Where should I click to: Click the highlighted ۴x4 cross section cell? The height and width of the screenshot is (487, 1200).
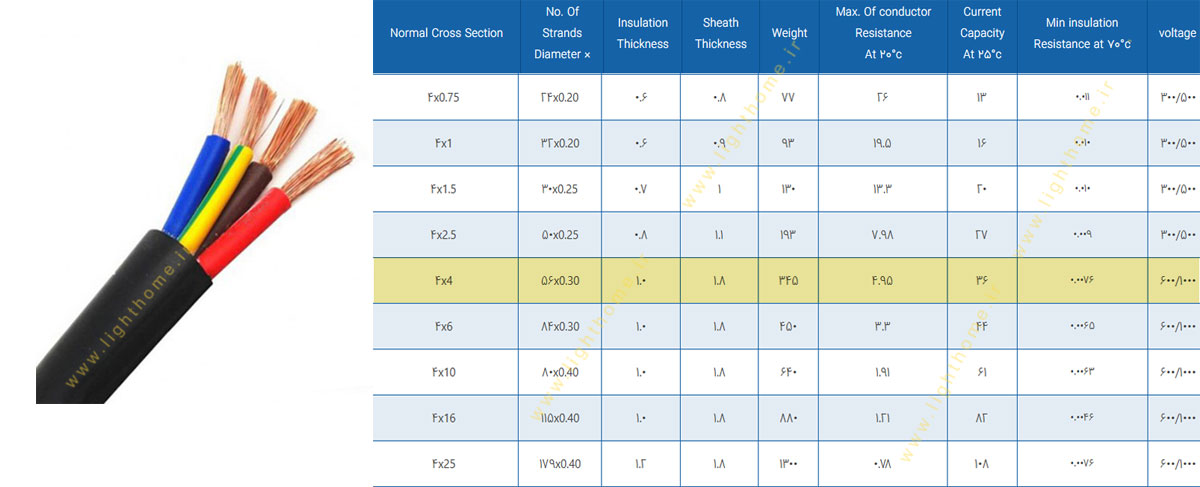click(446, 281)
